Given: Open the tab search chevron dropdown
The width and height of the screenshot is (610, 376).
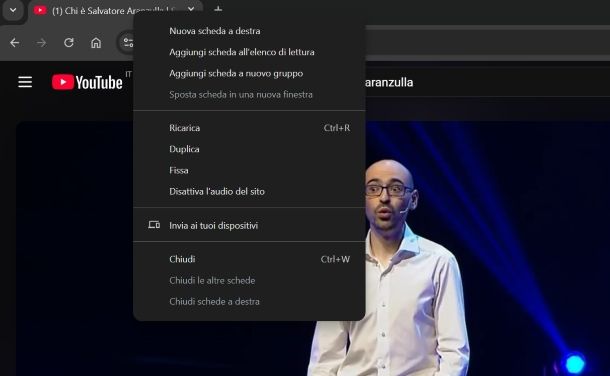Looking at the screenshot, I should 13,10.
